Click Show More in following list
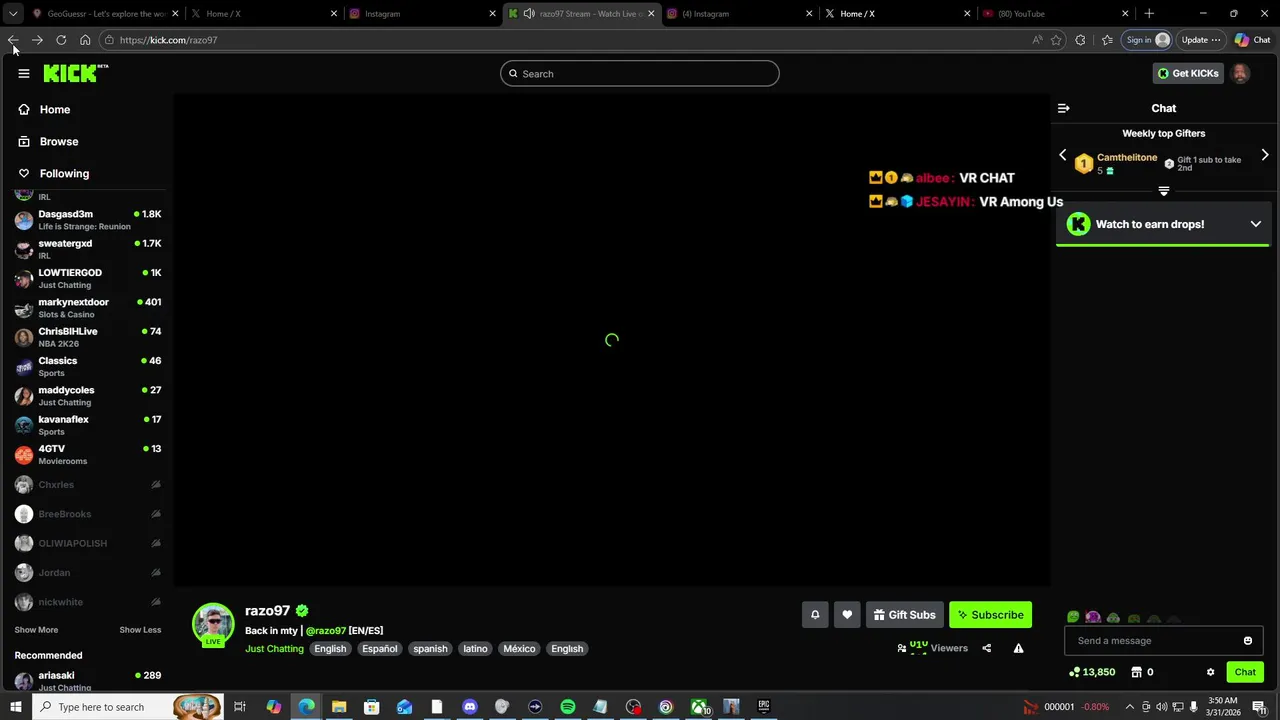 36,630
